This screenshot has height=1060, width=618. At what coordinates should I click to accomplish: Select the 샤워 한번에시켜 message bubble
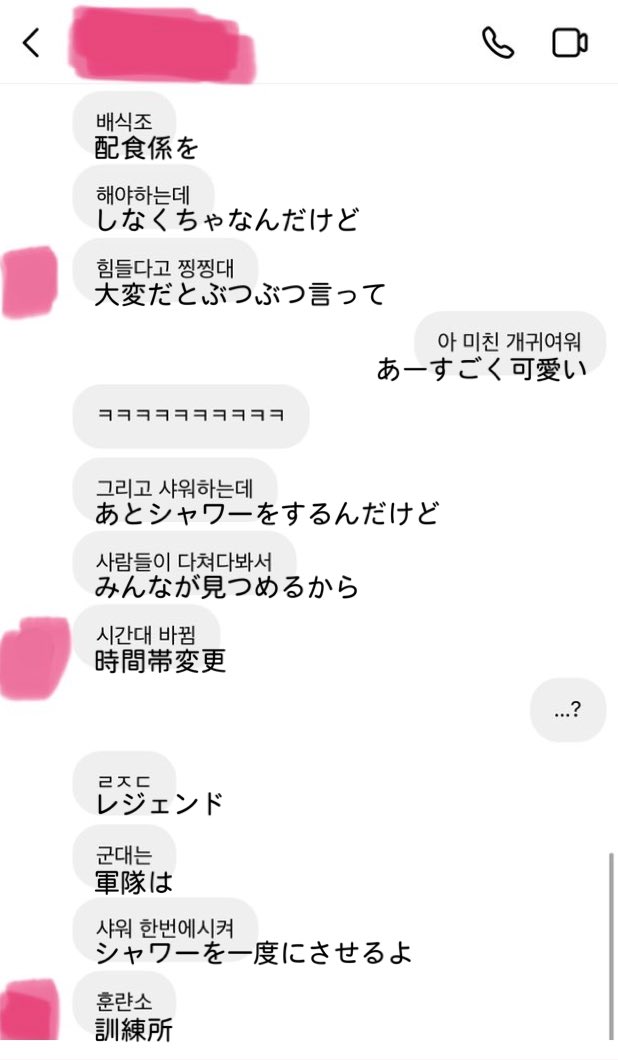point(166,929)
